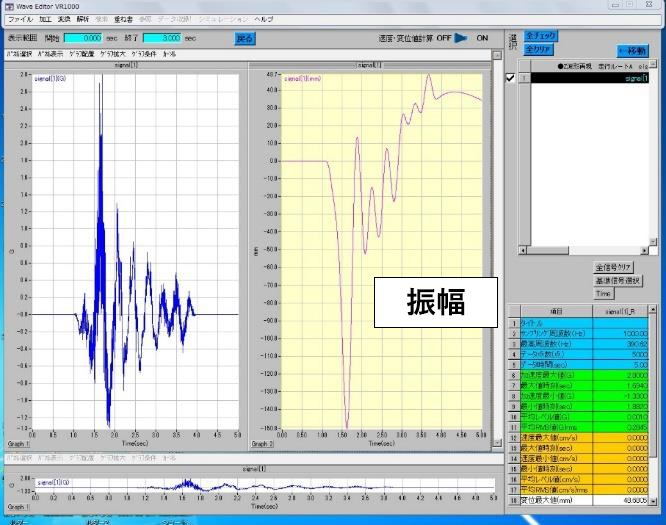Uncheck the signal[1] checkbox in the signal list
The width and height of the screenshot is (666, 525).
tap(511, 78)
